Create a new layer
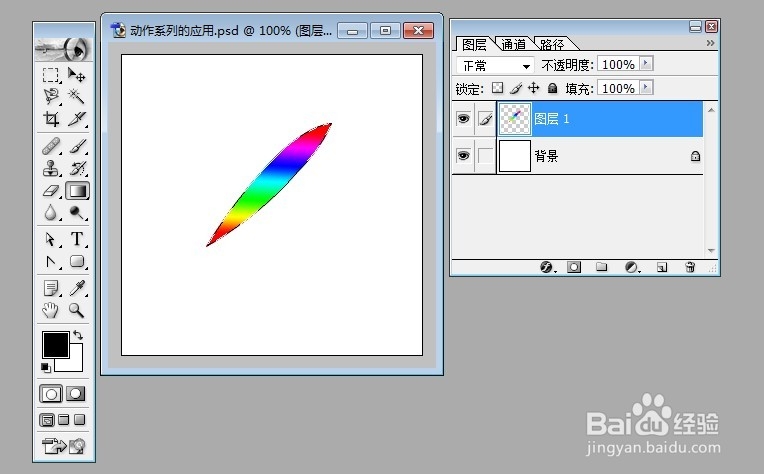Screen dimensions: 764x474 click(662, 267)
